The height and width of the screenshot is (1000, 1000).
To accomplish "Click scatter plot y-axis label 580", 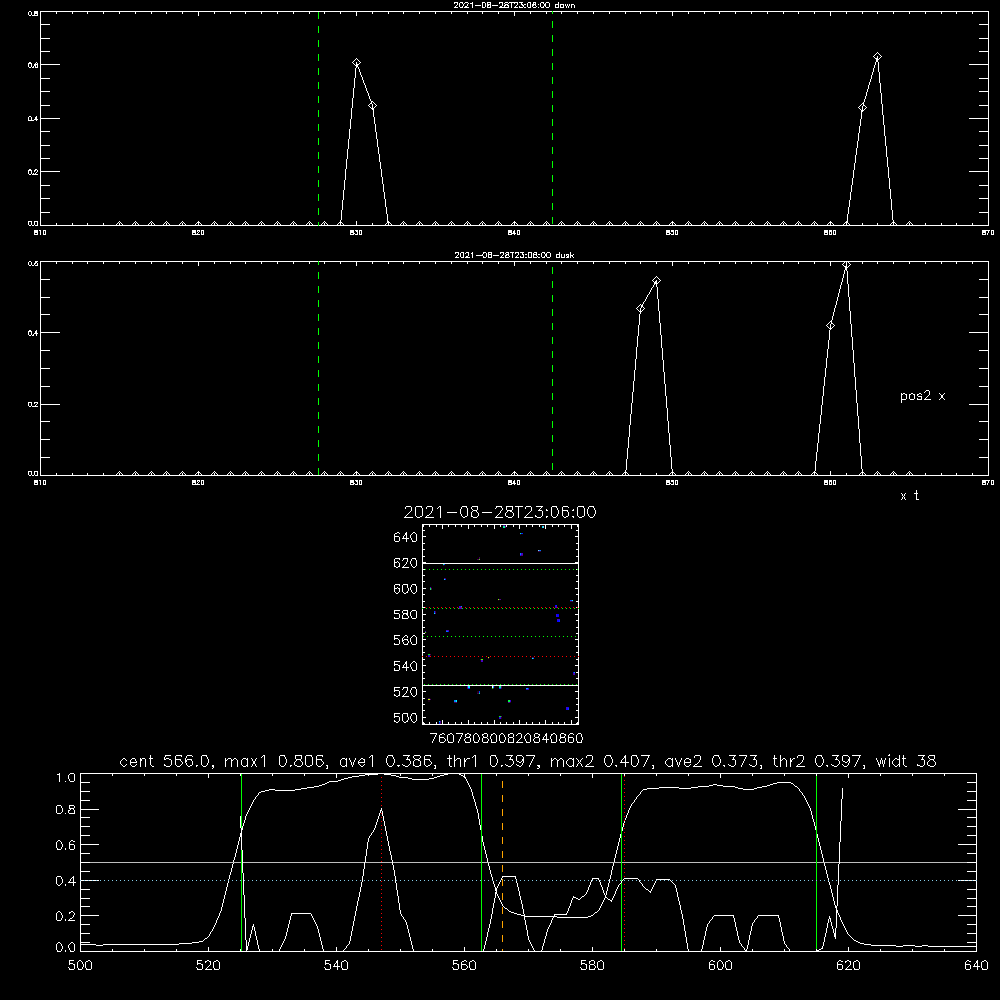I will (406, 615).
